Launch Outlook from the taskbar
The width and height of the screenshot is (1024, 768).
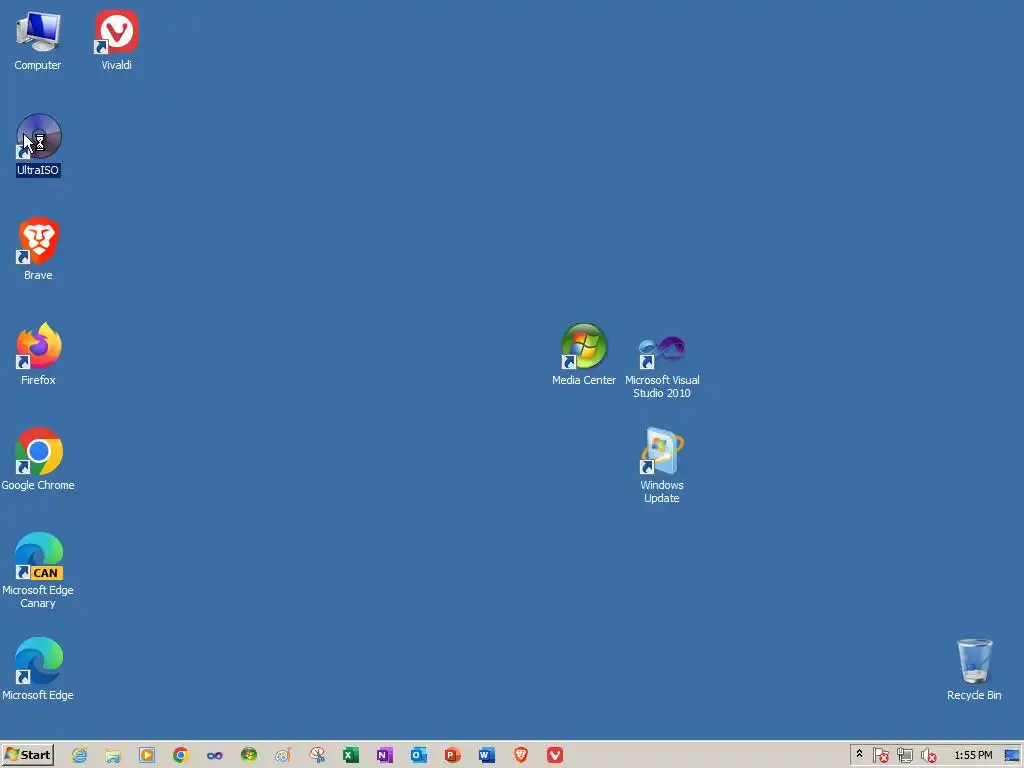pyautogui.click(x=419, y=756)
